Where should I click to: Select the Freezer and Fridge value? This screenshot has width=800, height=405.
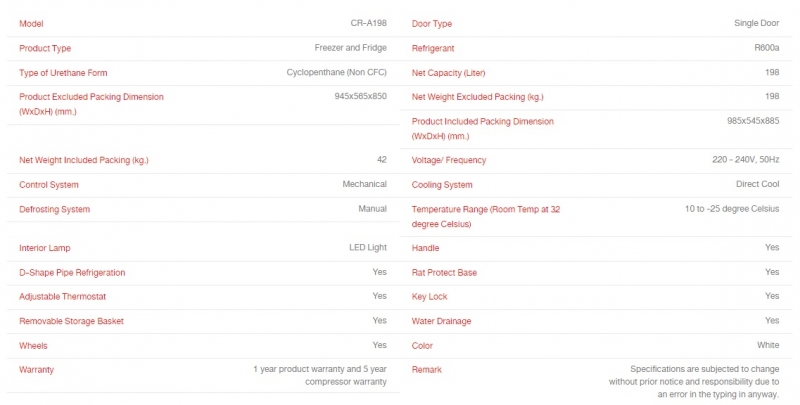click(x=351, y=47)
